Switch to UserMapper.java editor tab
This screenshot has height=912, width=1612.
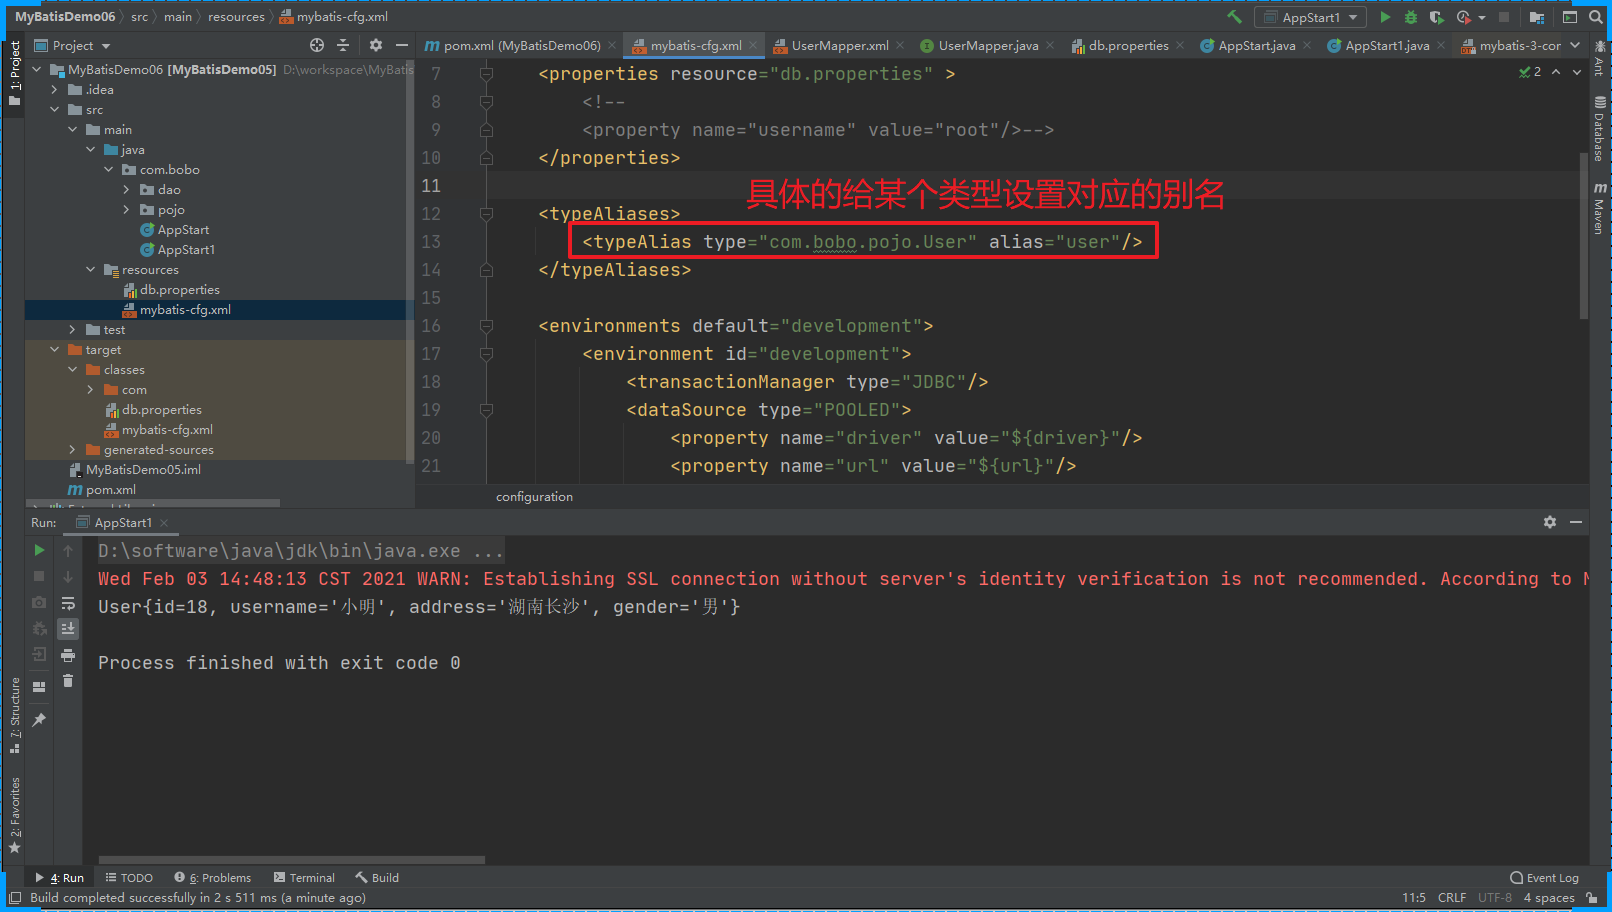pos(988,45)
